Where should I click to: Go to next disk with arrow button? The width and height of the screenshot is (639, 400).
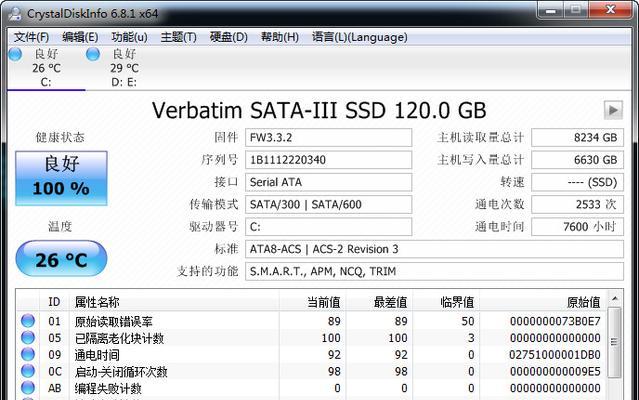pos(613,110)
